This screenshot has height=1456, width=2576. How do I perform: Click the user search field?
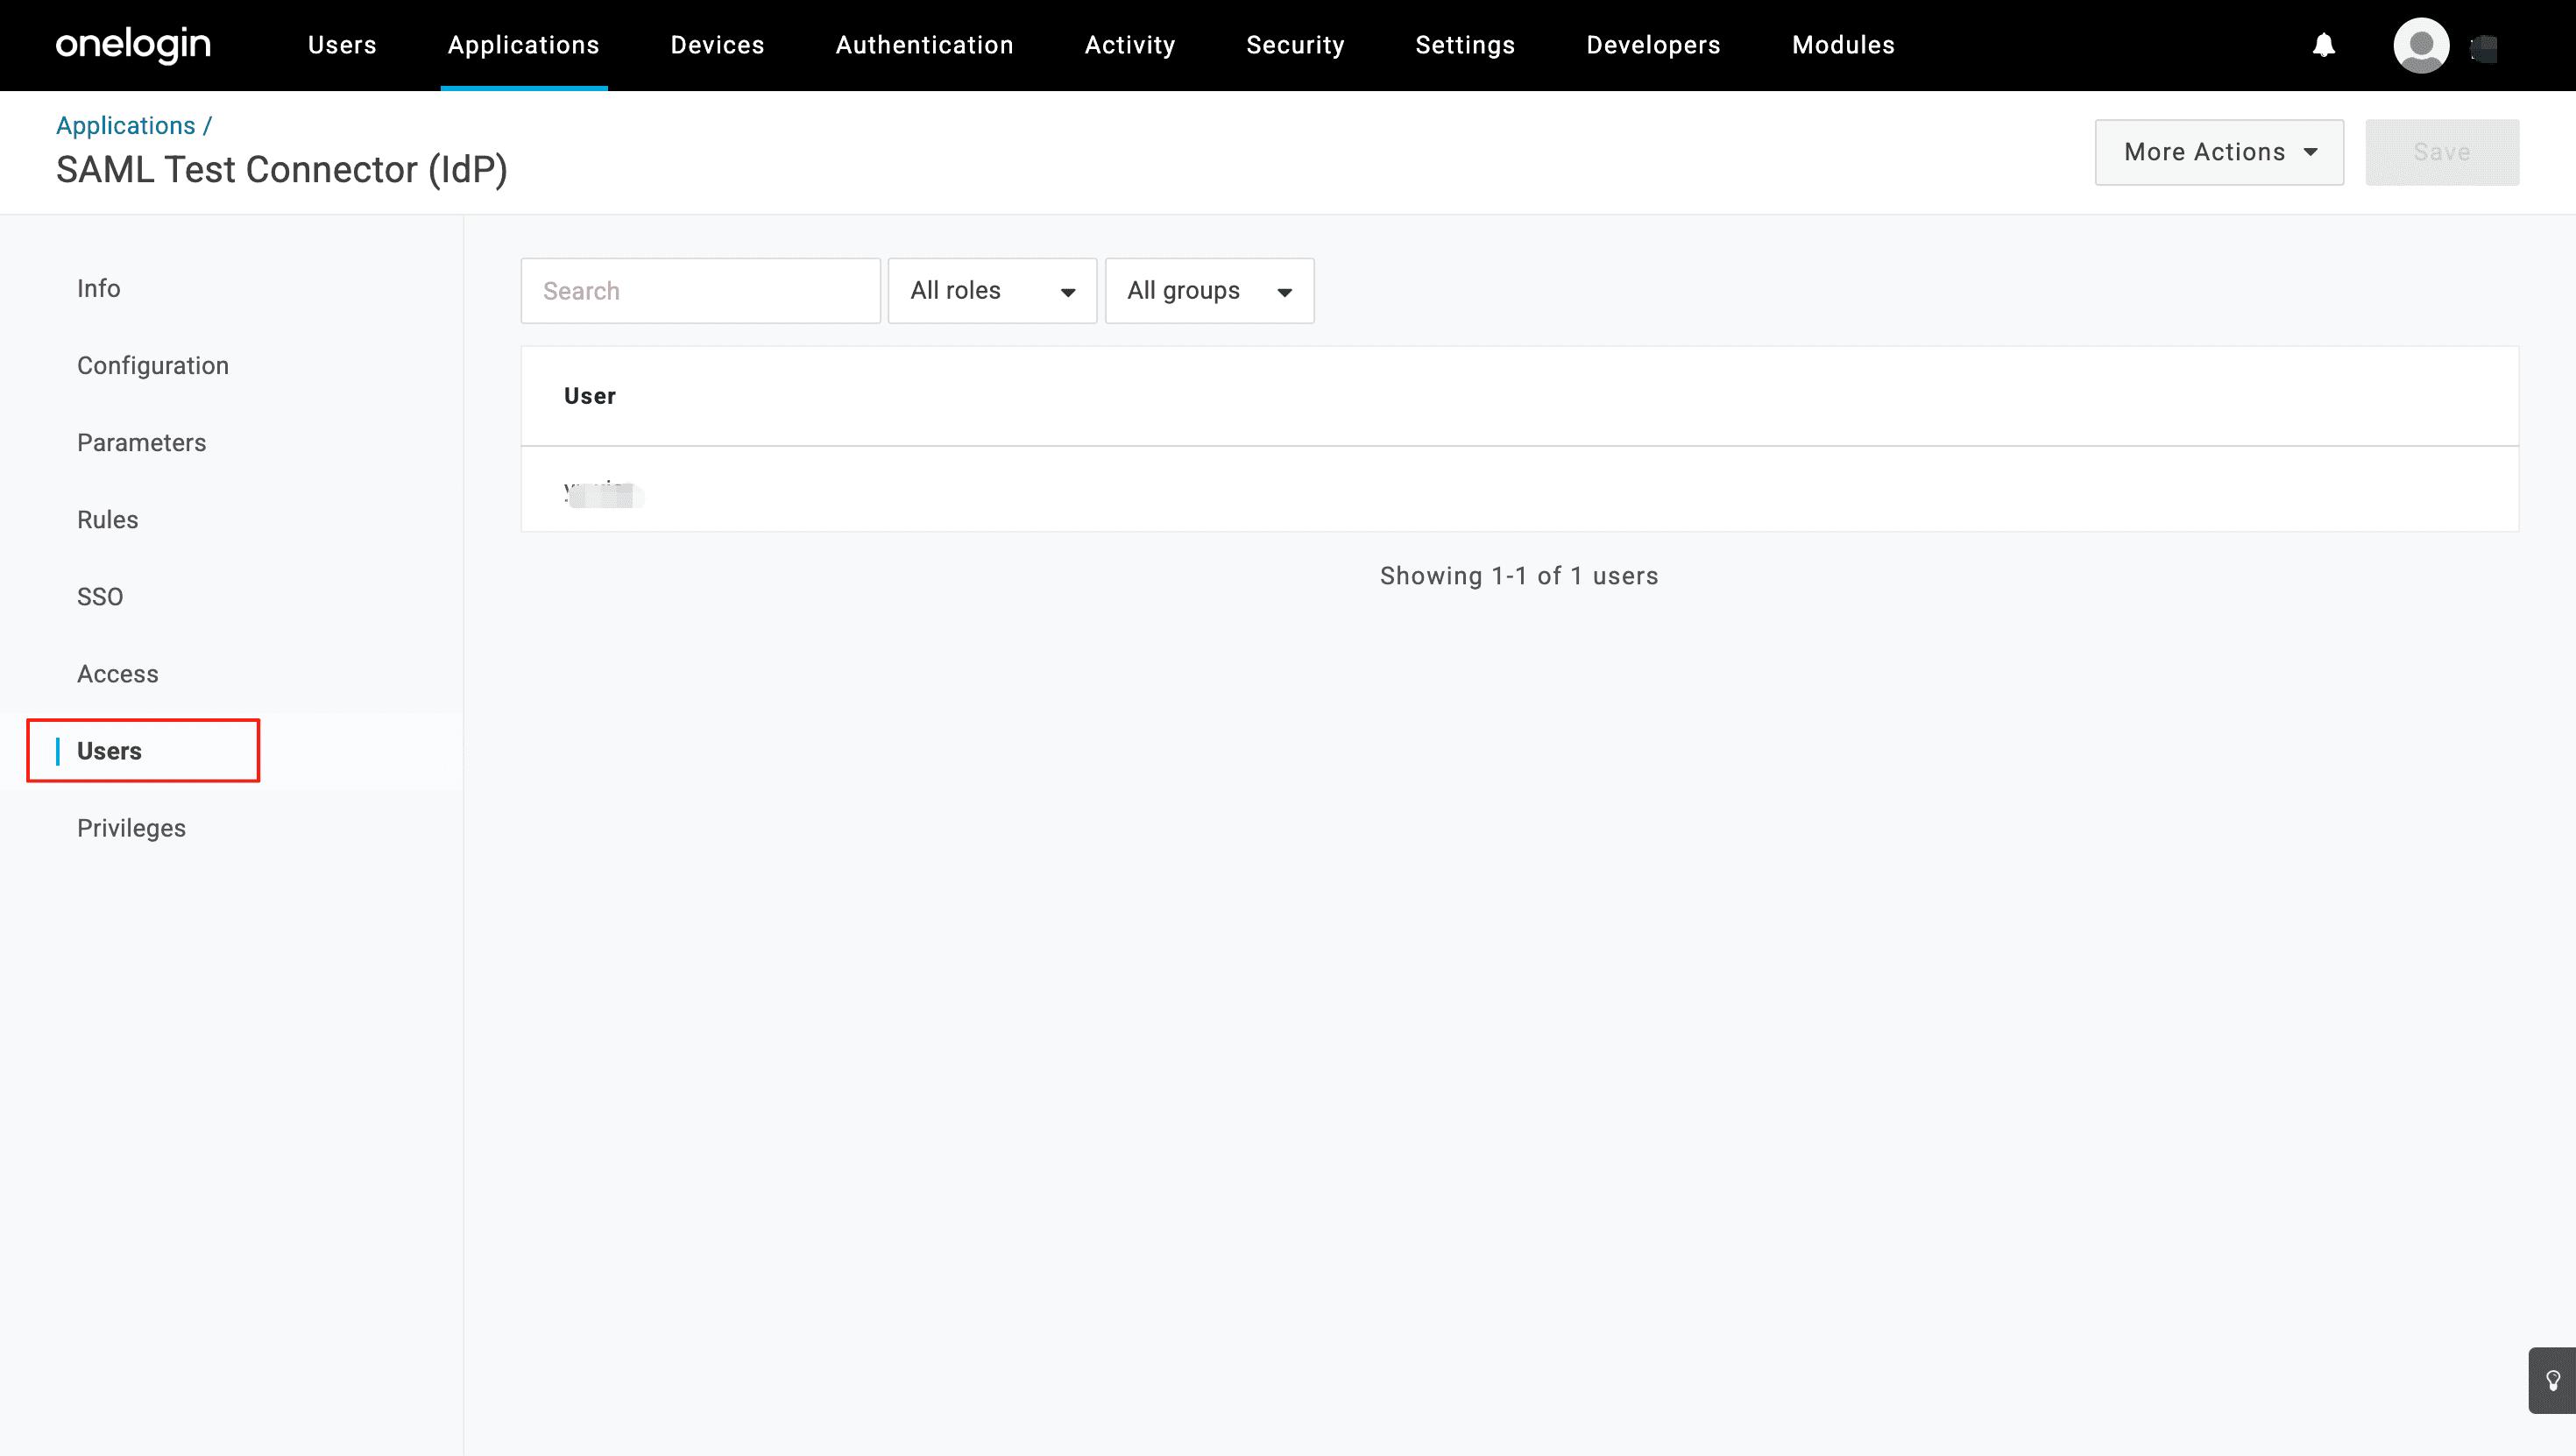(x=700, y=291)
